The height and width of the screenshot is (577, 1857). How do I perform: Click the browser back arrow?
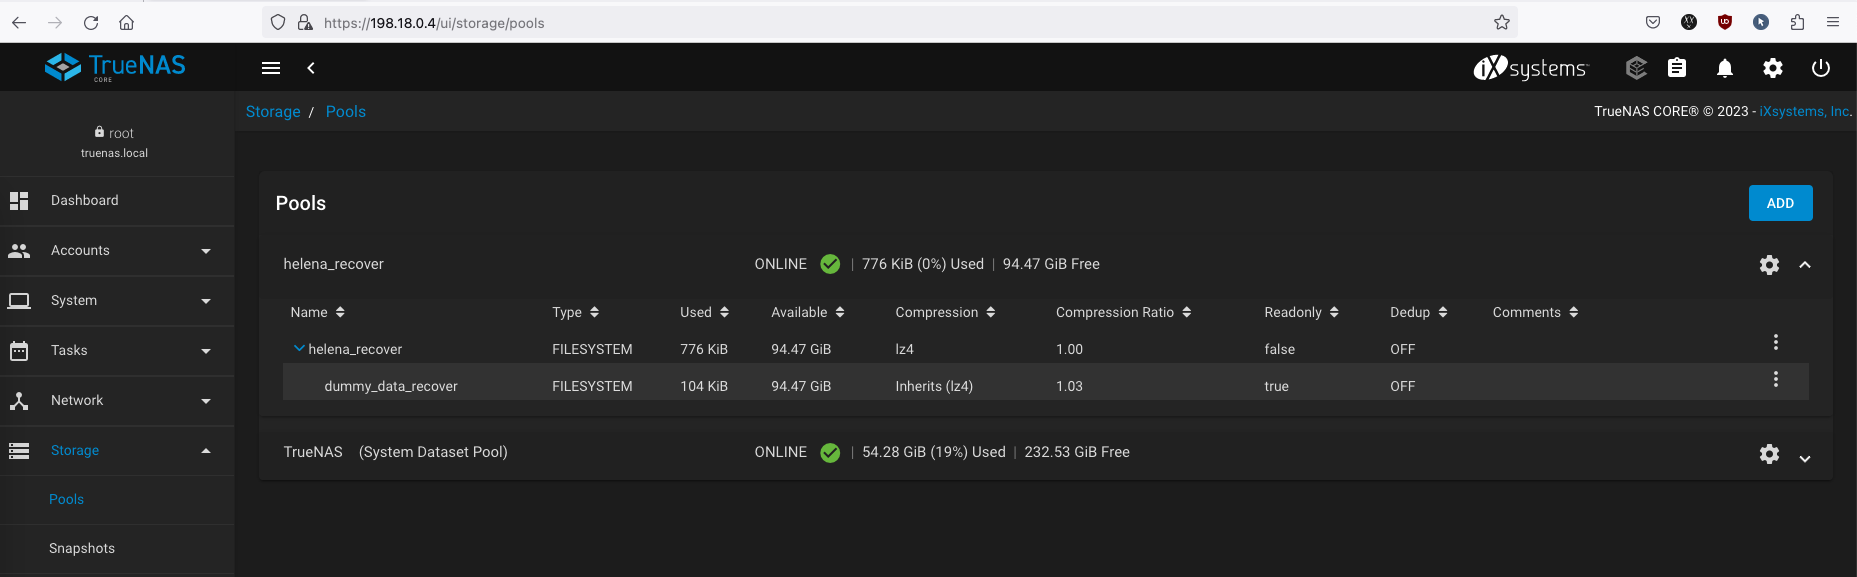click(19, 22)
